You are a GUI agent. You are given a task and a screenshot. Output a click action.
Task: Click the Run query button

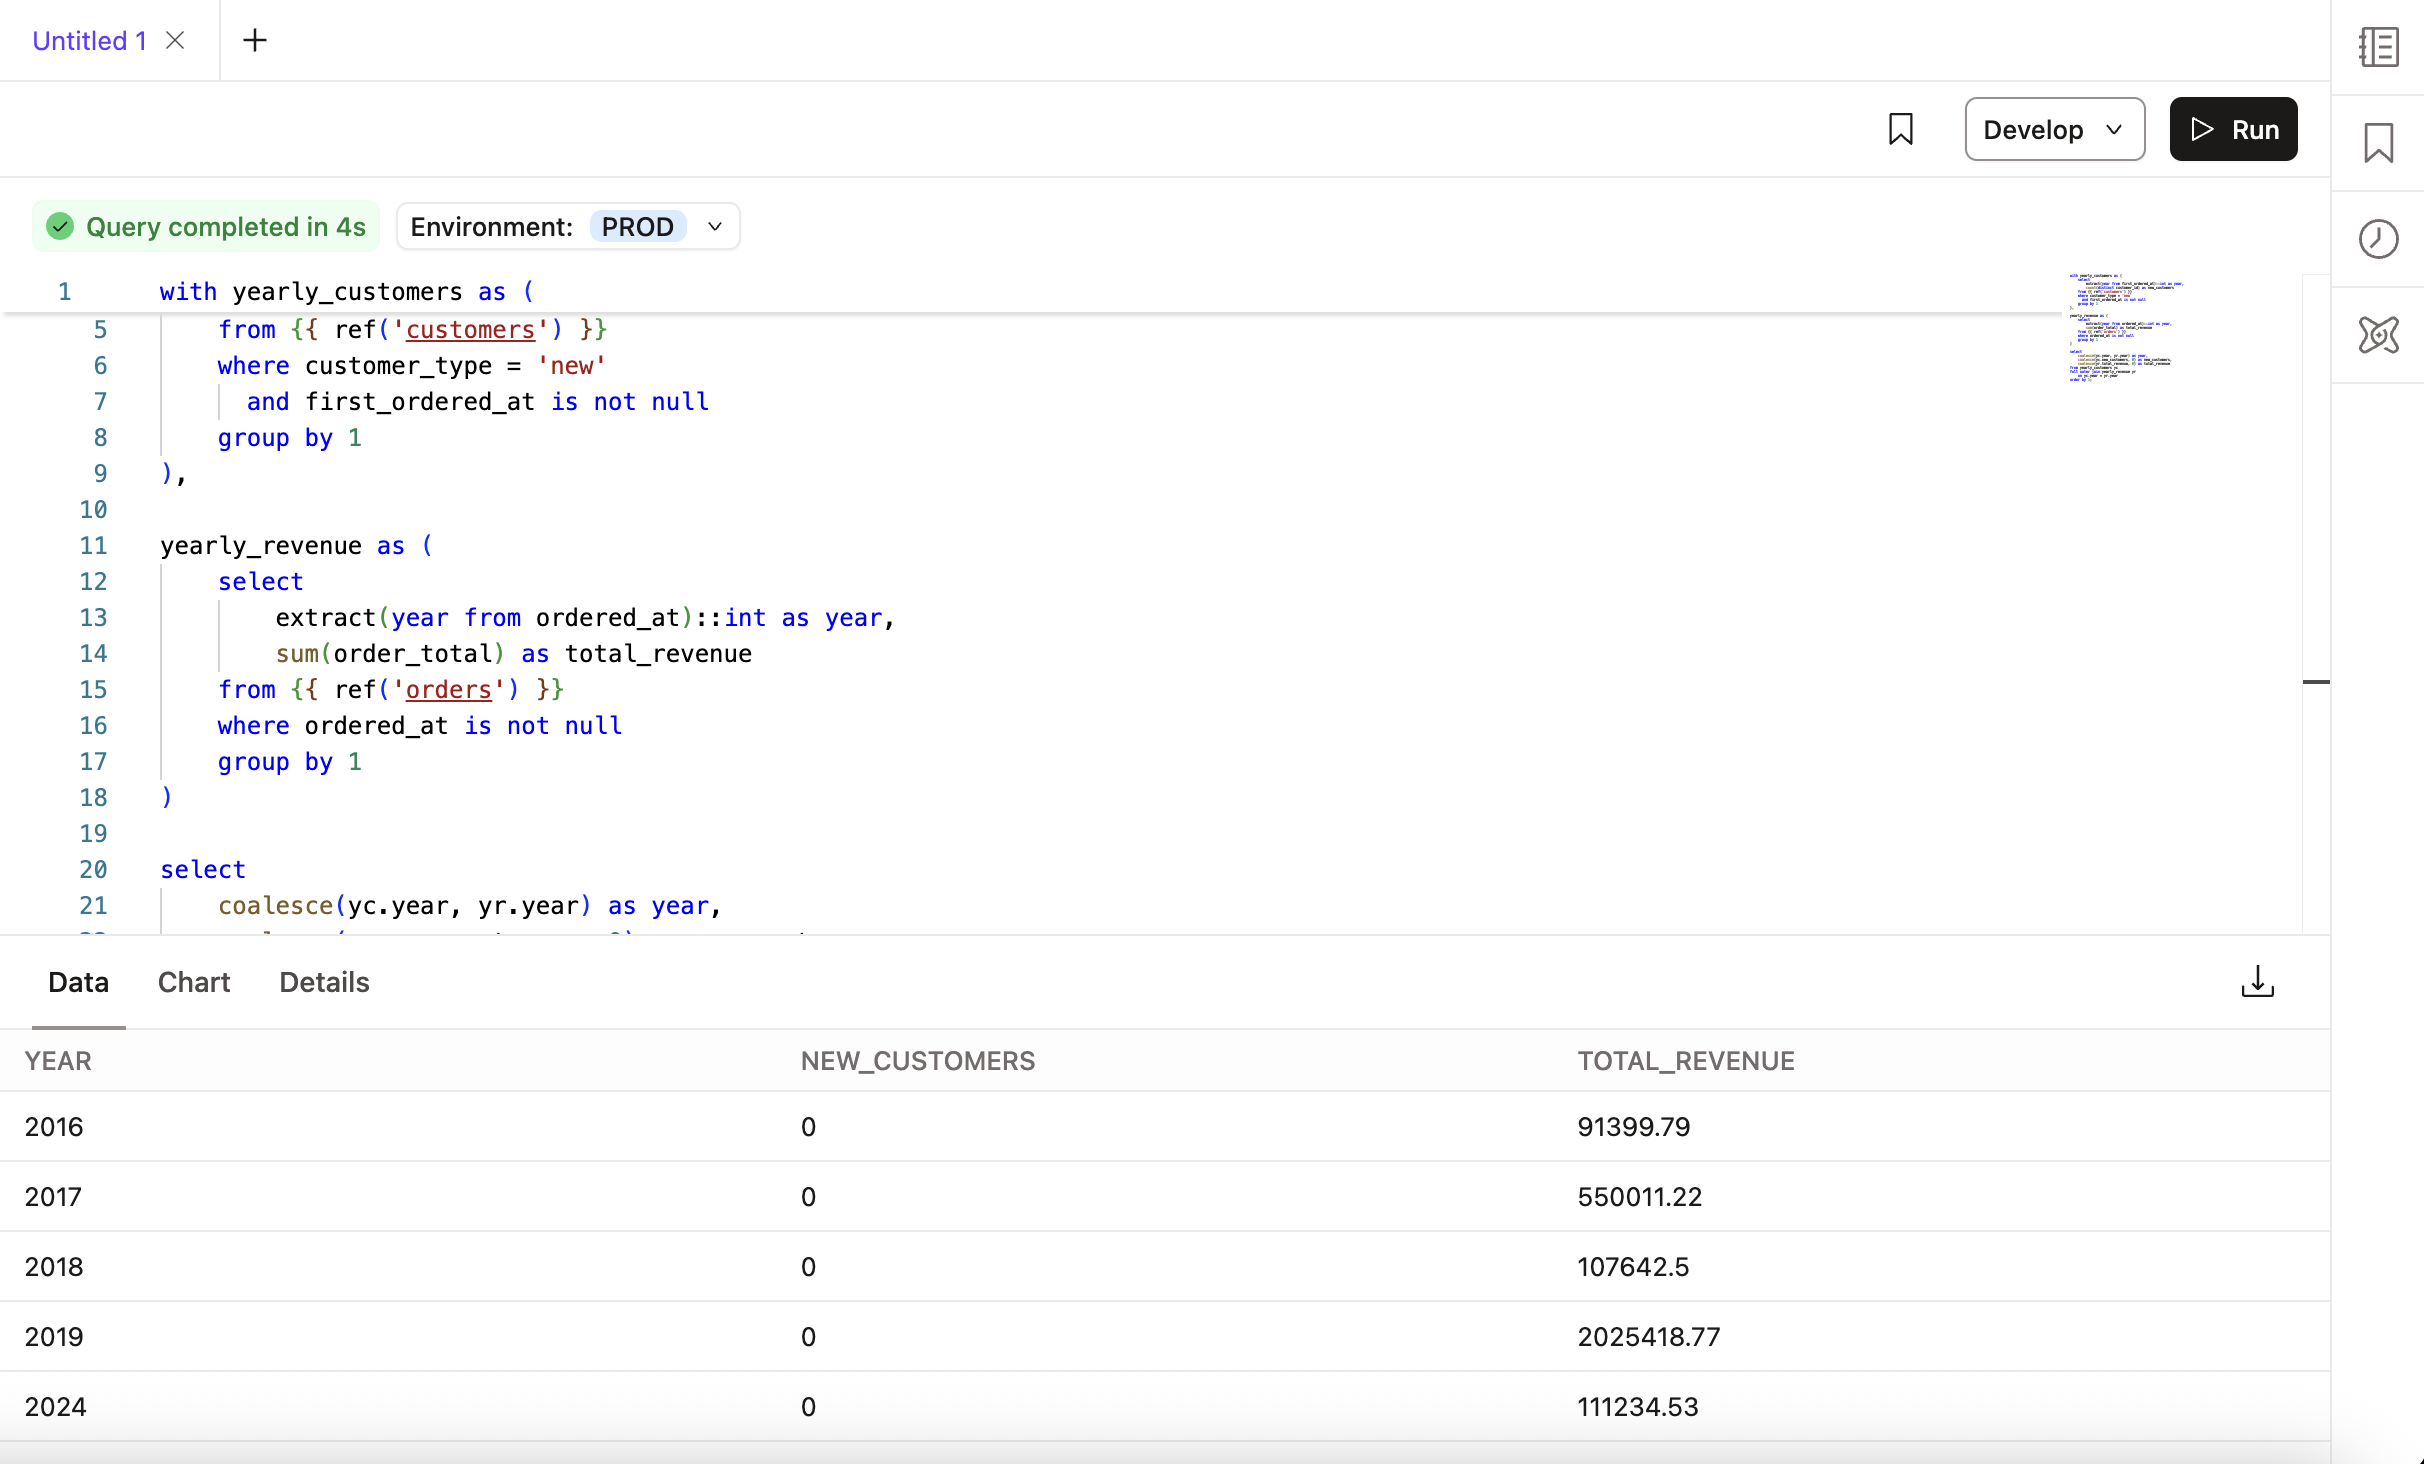pyautogui.click(x=2232, y=130)
